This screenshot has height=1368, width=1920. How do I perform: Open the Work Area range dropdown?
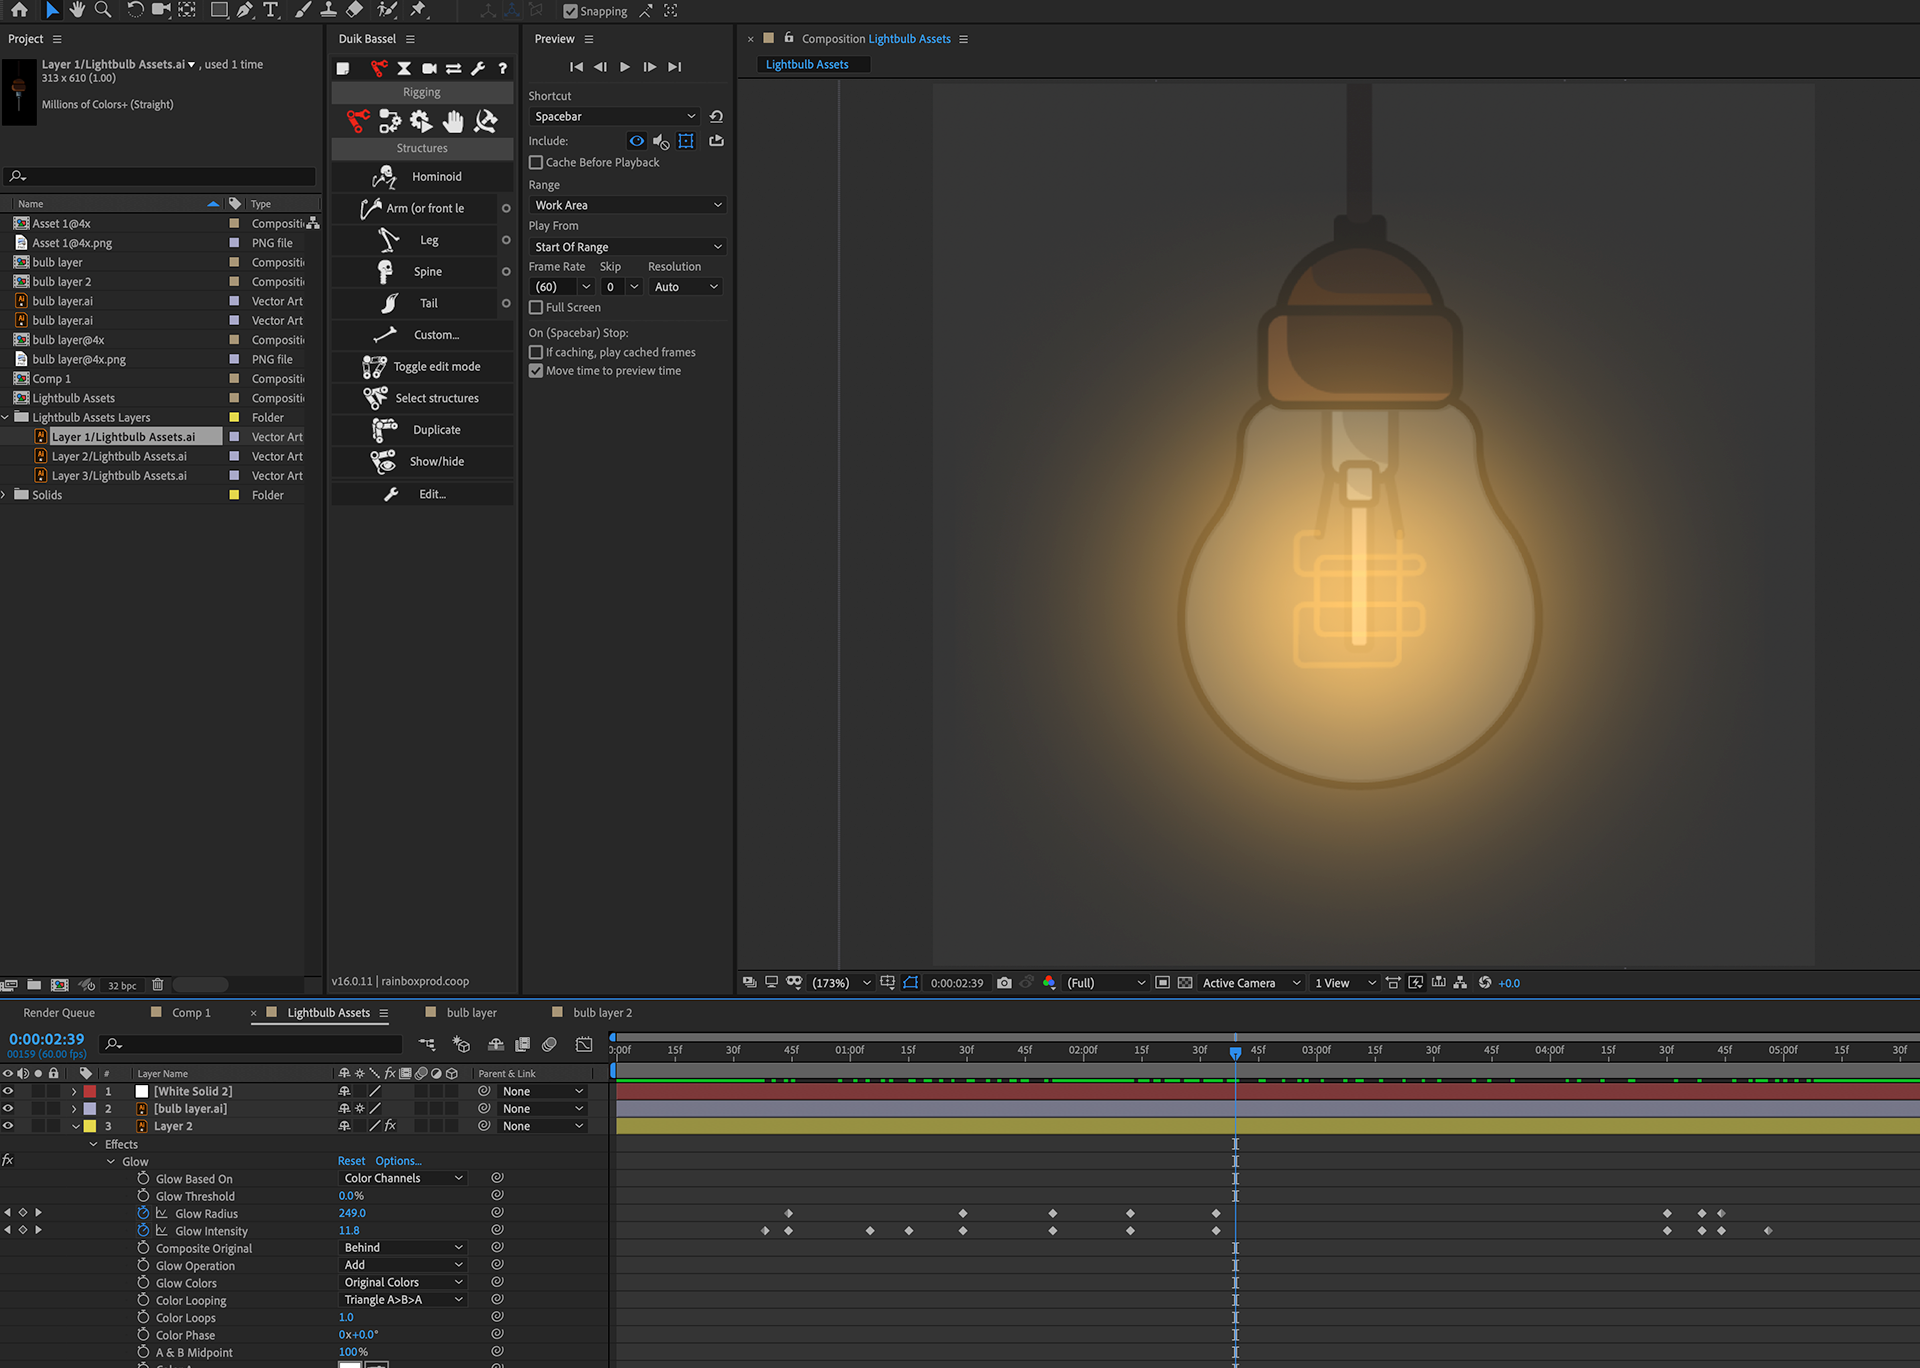(627, 205)
